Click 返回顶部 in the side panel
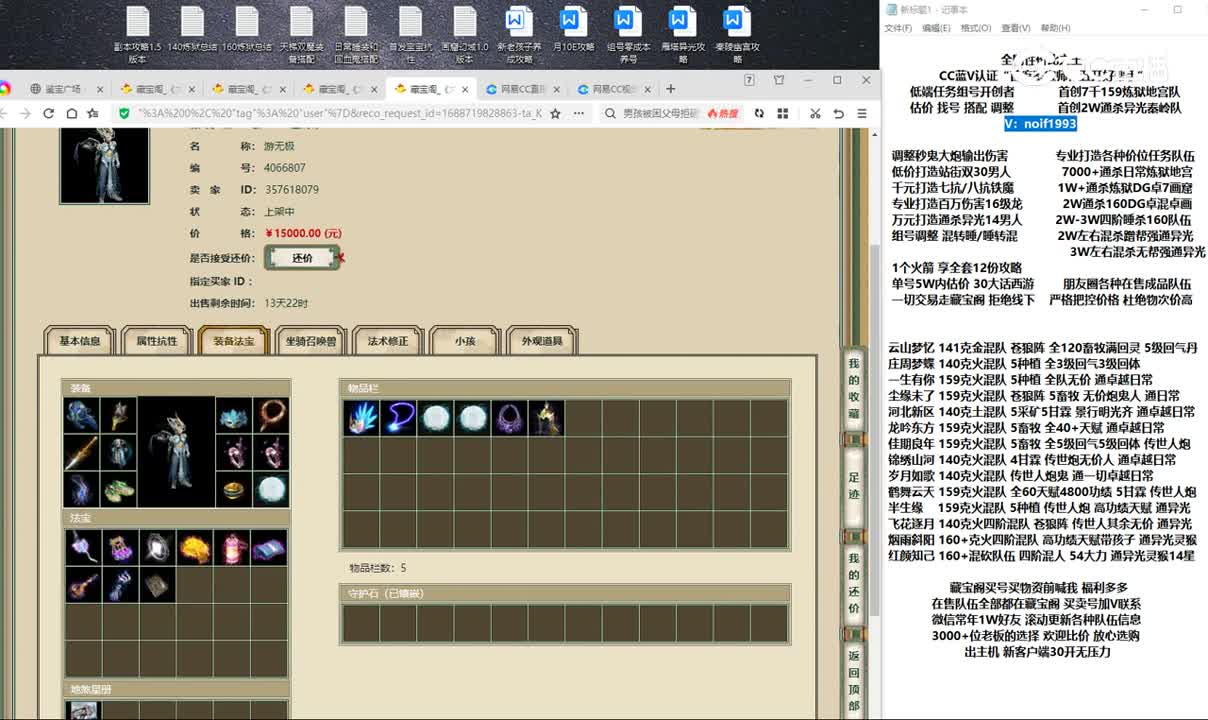Image resolution: width=1208 pixels, height=720 pixels. point(853,681)
